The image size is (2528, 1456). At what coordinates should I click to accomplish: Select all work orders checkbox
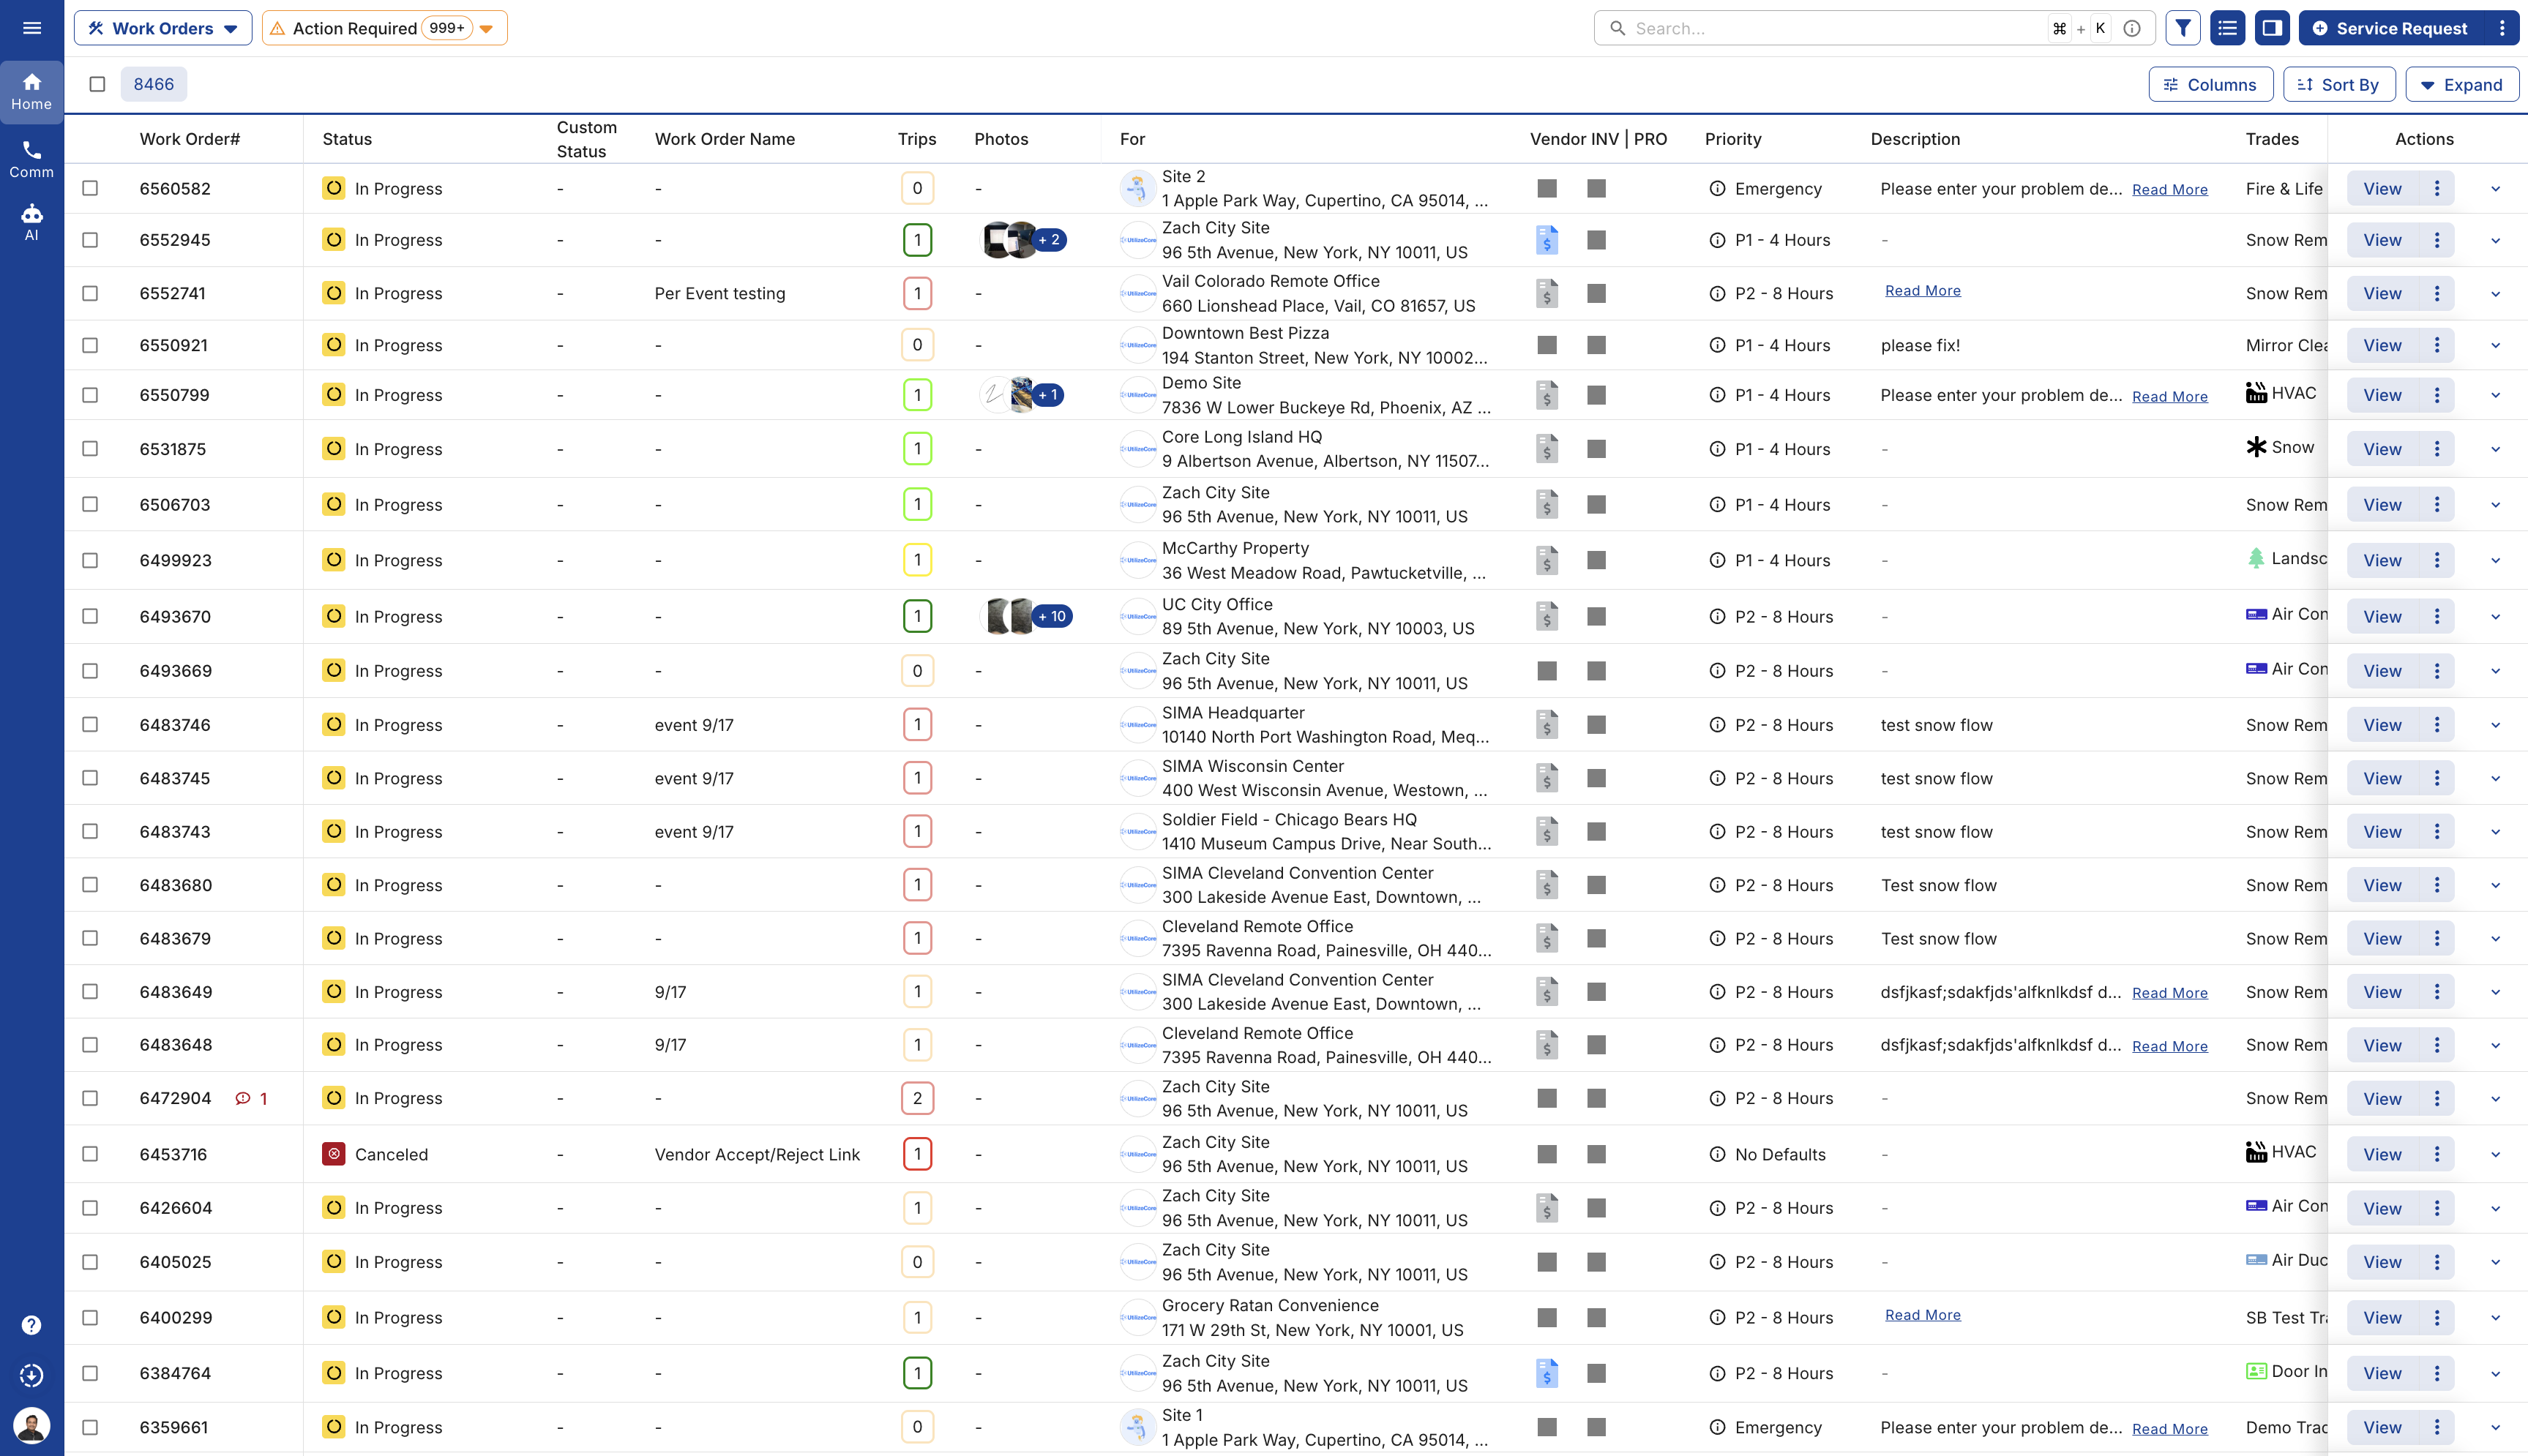pyautogui.click(x=97, y=84)
